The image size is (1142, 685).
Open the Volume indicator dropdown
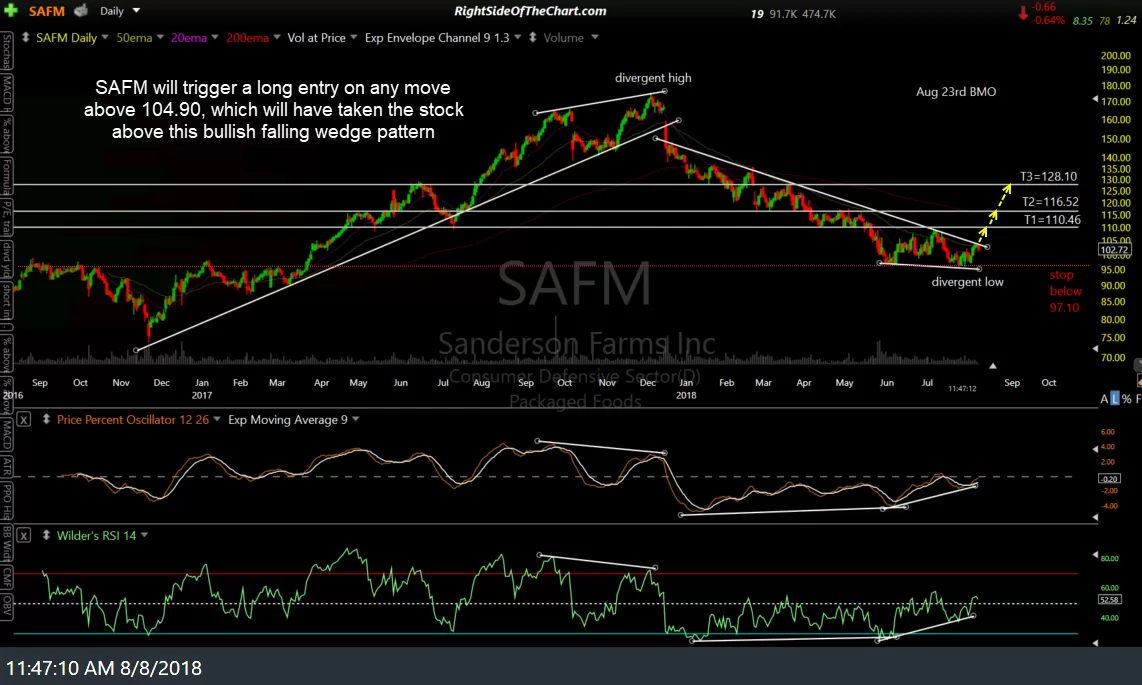594,37
